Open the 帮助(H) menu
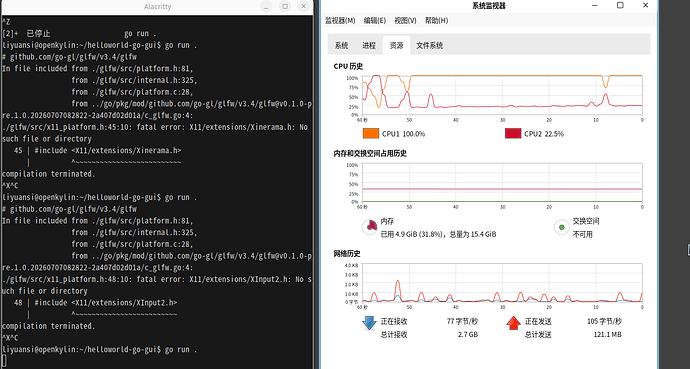 pos(437,20)
